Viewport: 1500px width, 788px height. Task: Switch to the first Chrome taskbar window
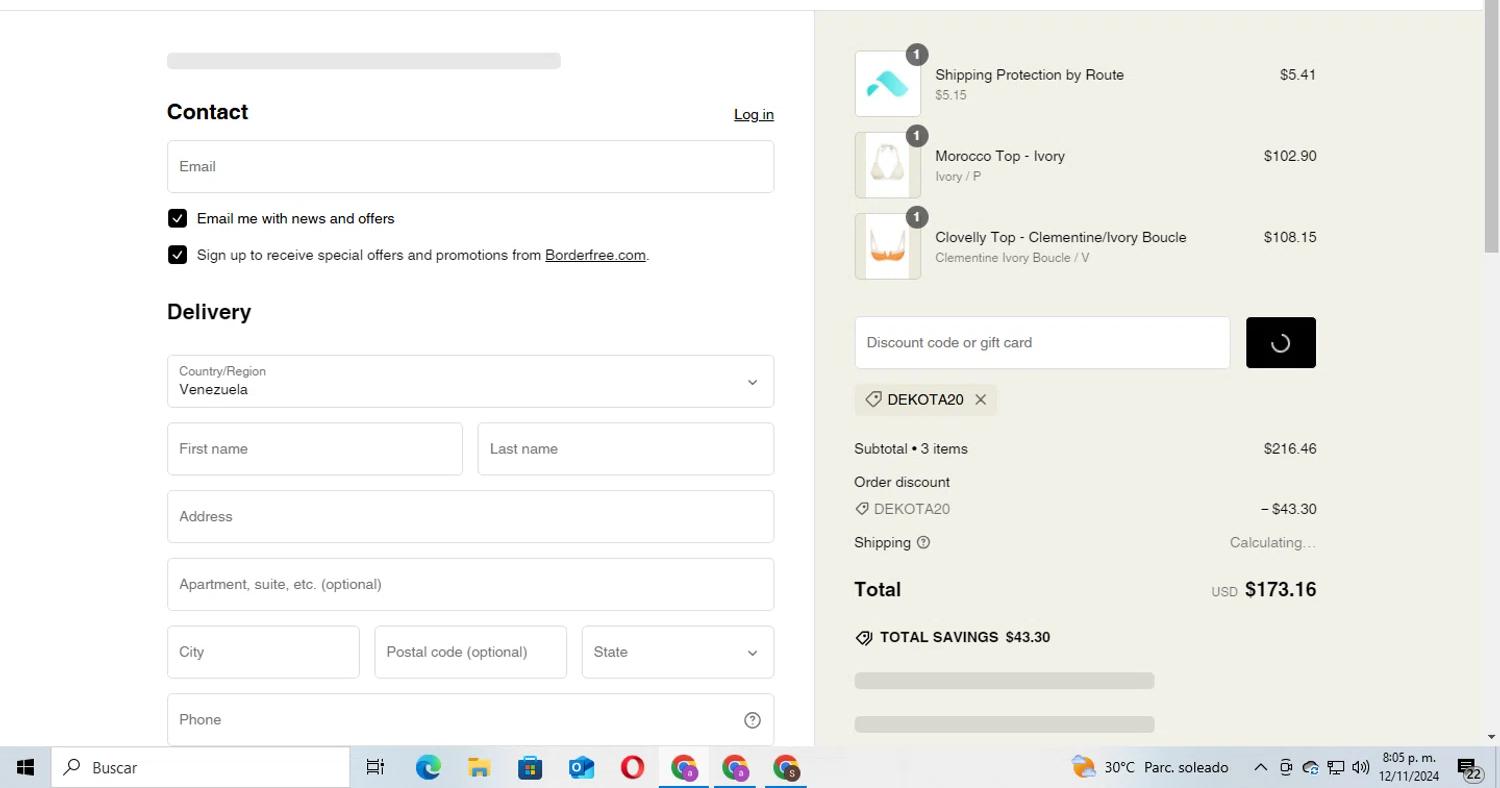tap(684, 768)
